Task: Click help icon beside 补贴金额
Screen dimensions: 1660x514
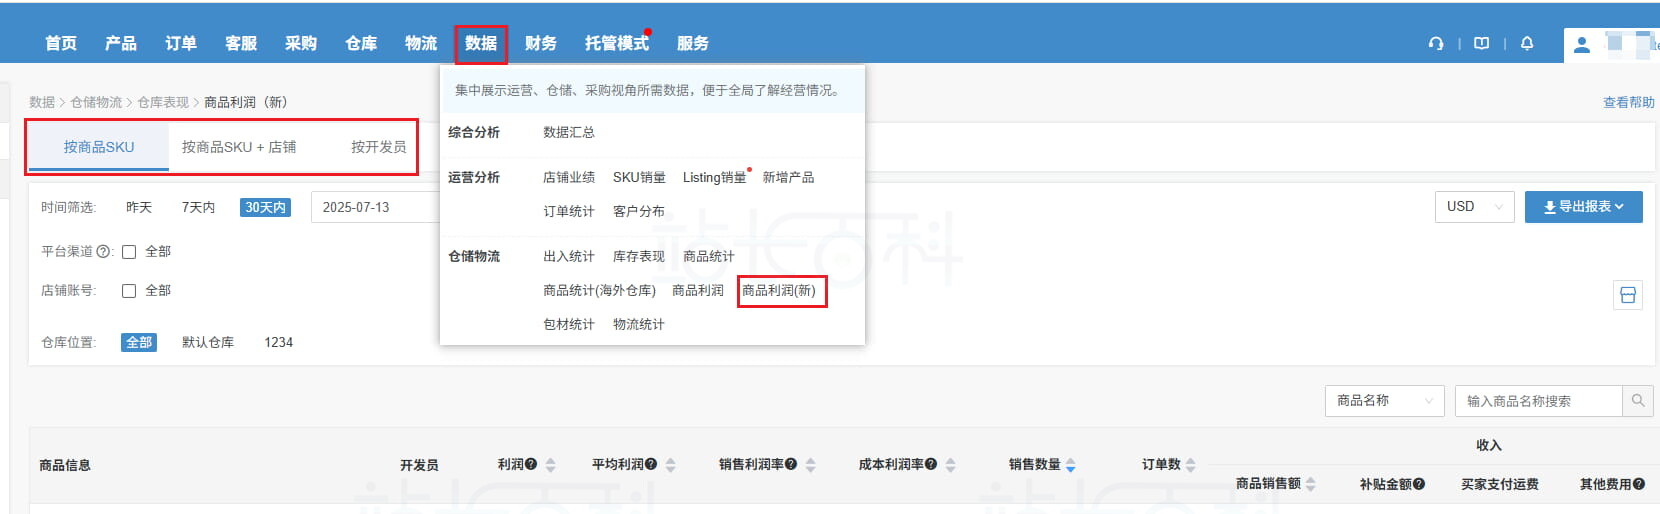Action: tap(1419, 484)
